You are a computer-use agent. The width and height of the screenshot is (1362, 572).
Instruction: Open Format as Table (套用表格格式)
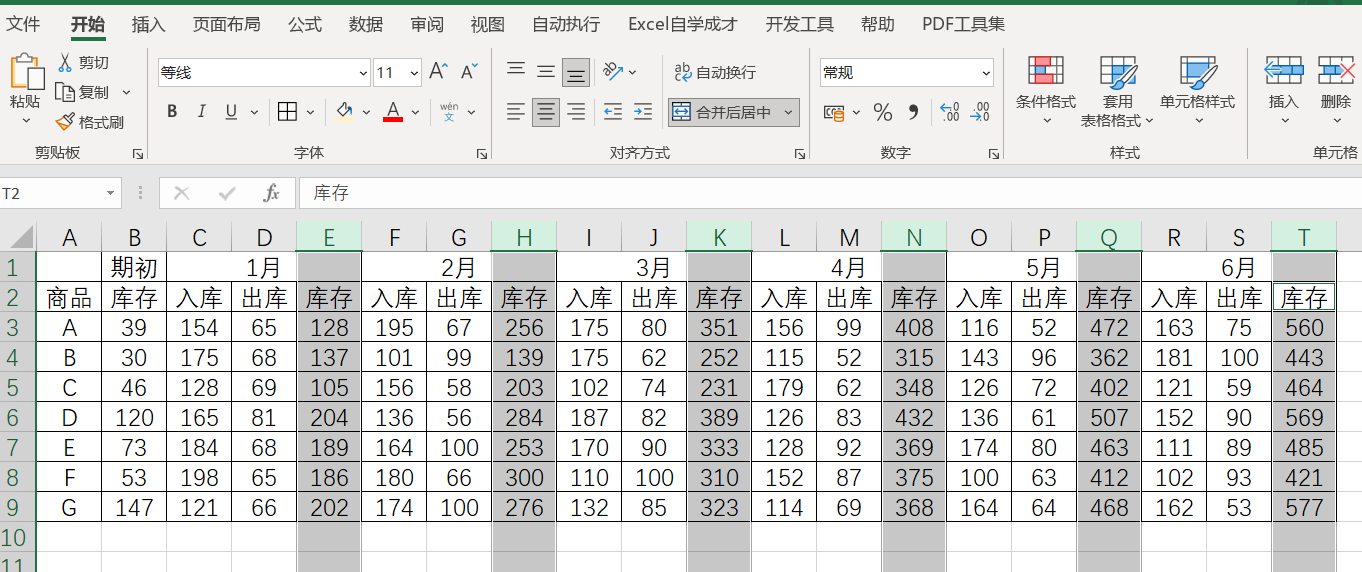(1117, 90)
